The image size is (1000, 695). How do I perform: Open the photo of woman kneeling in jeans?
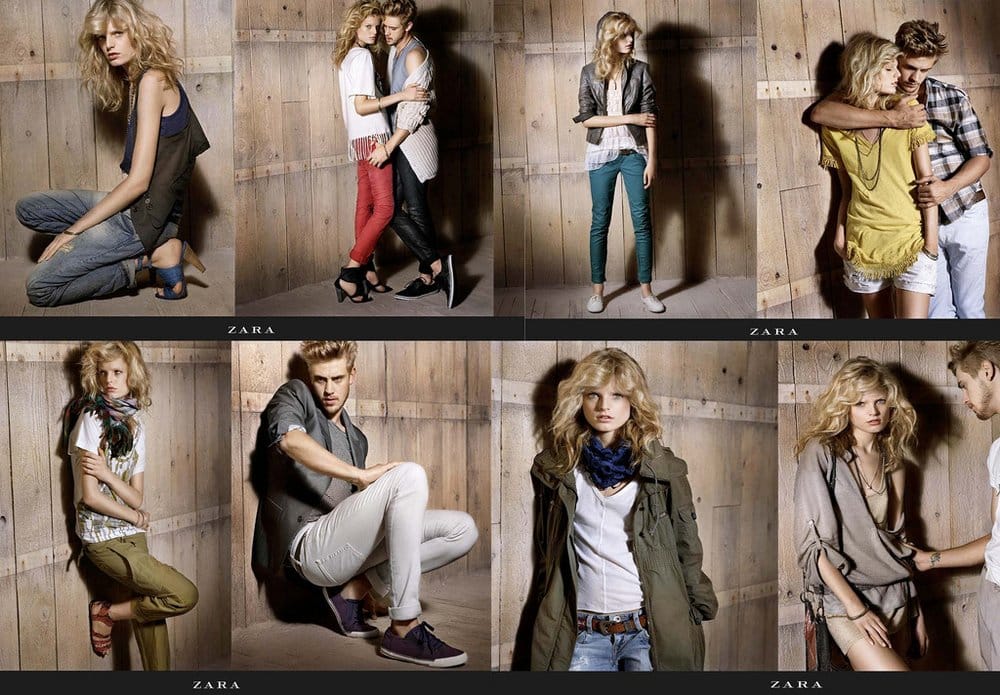(117, 160)
